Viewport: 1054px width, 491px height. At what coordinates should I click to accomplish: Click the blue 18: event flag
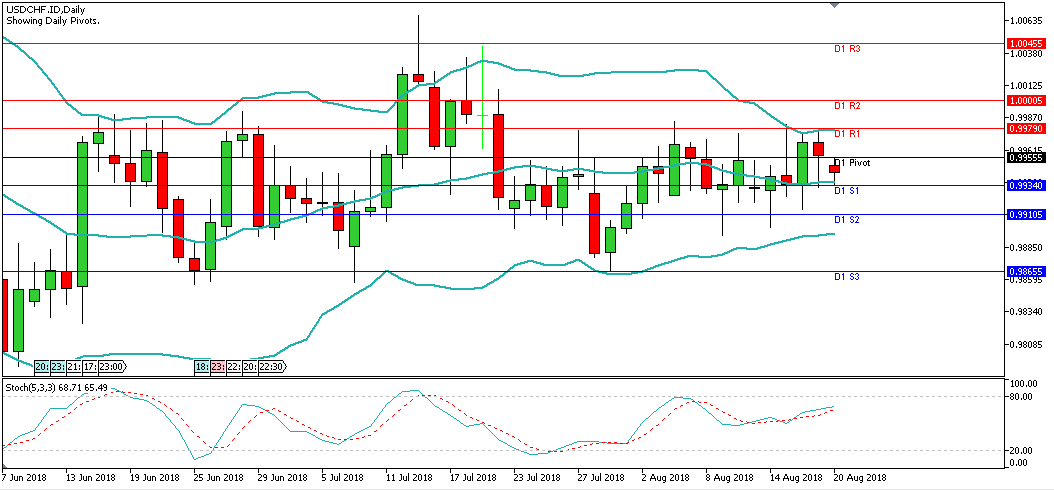click(202, 367)
